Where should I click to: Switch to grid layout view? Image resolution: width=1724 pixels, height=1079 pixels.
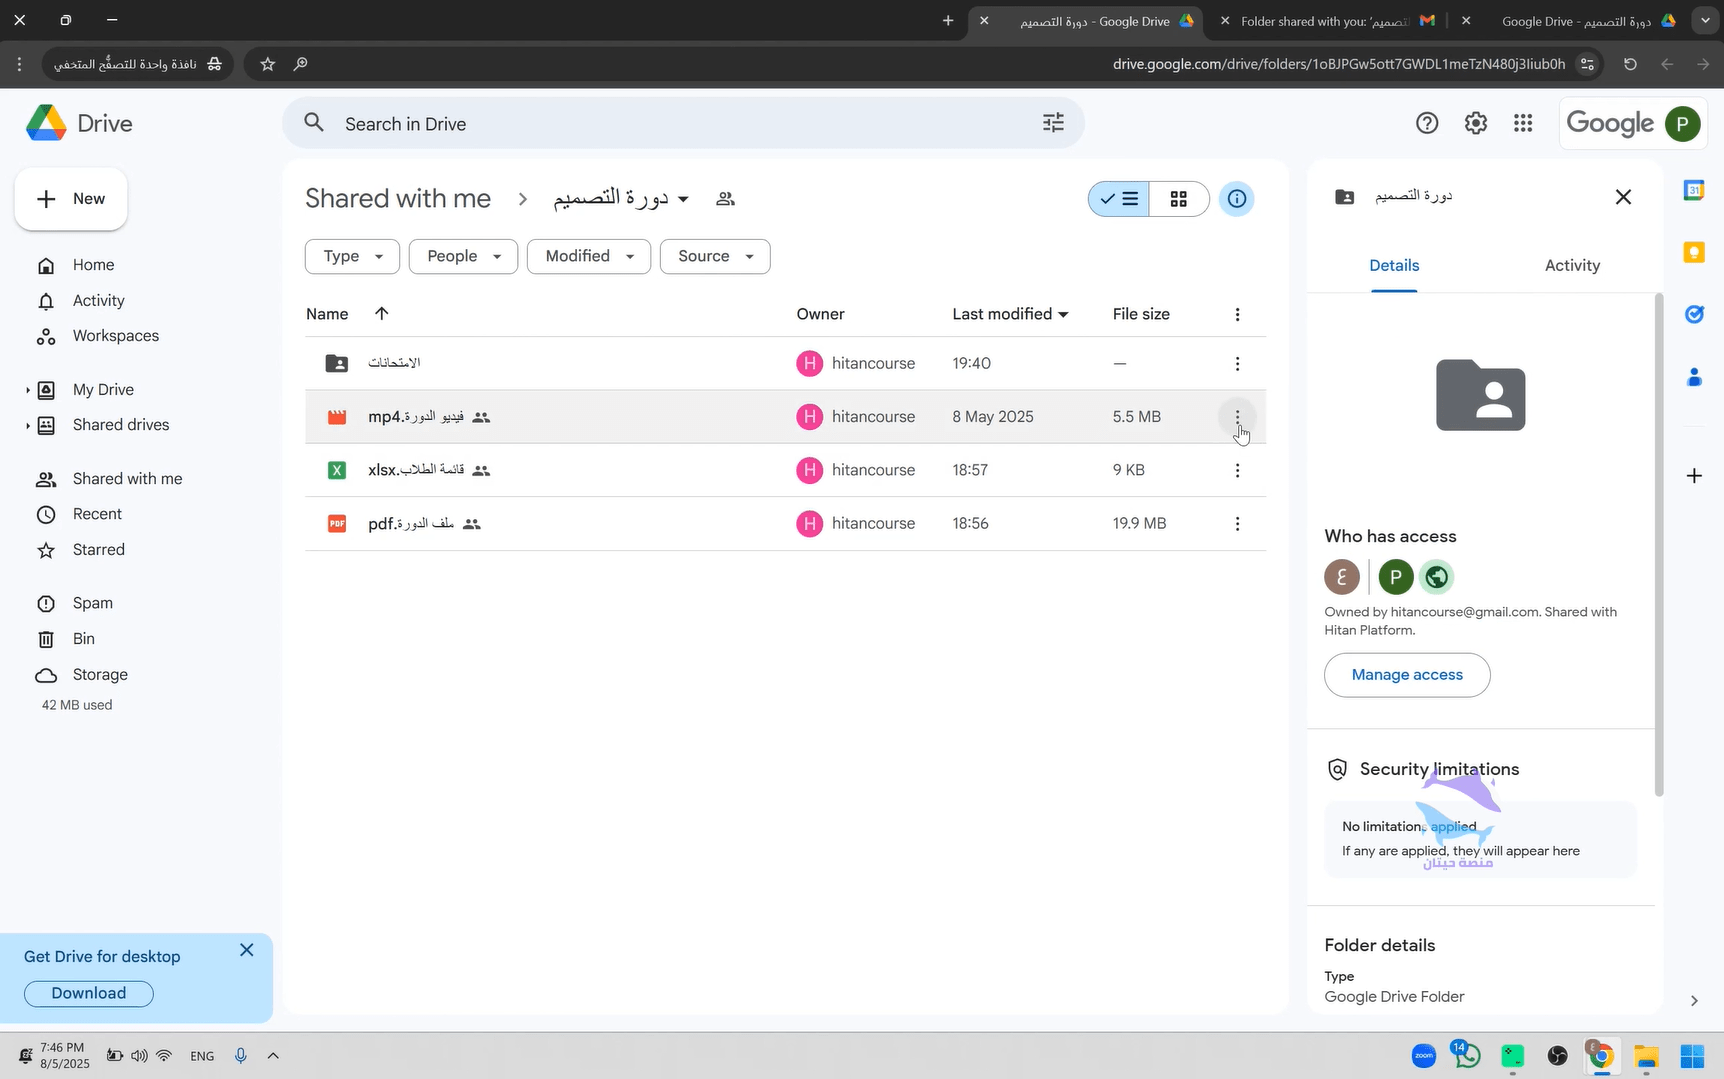click(x=1179, y=199)
